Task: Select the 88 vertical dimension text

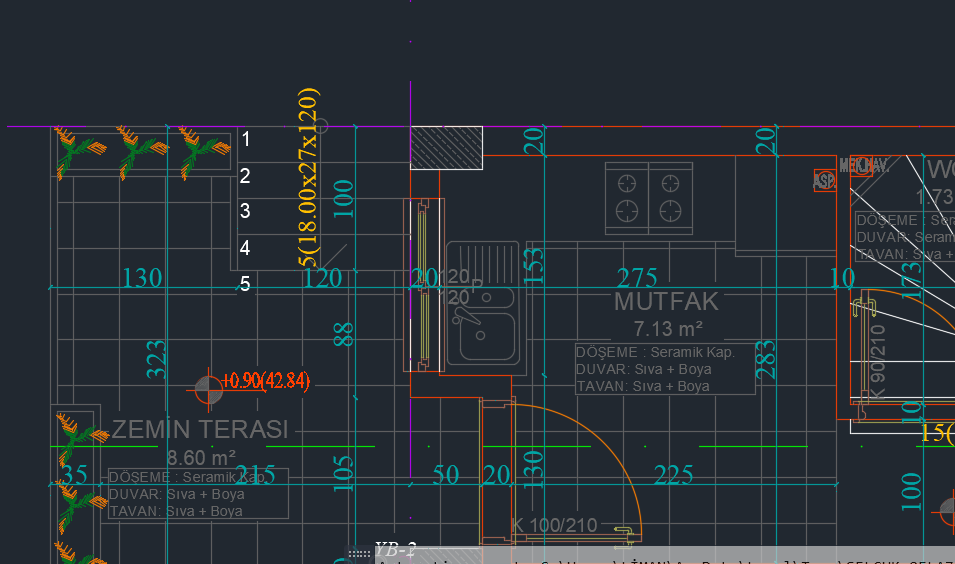Action: 344,334
